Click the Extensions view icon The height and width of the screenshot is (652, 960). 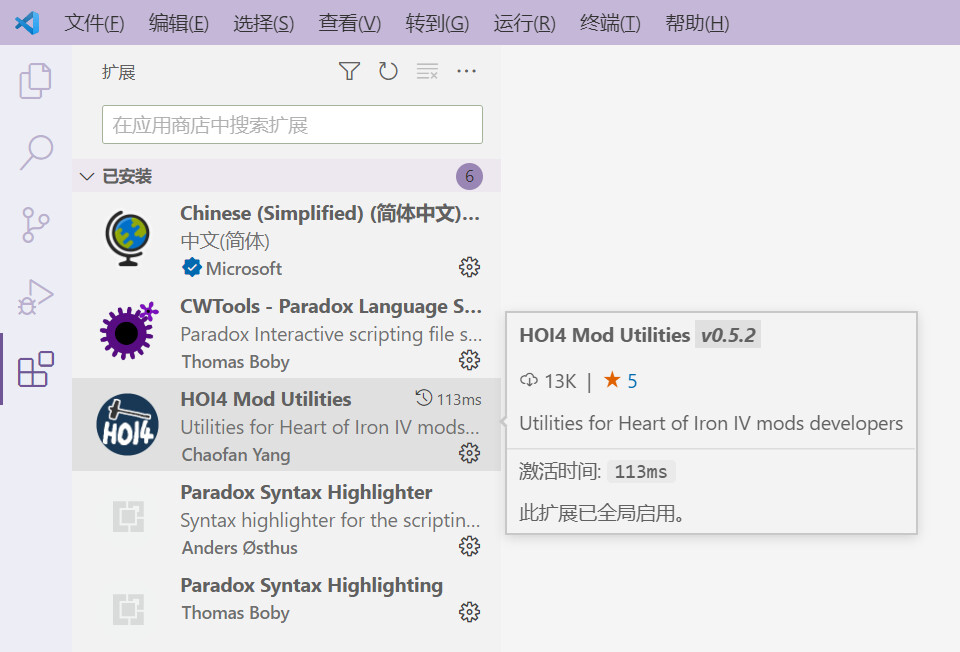[36, 369]
